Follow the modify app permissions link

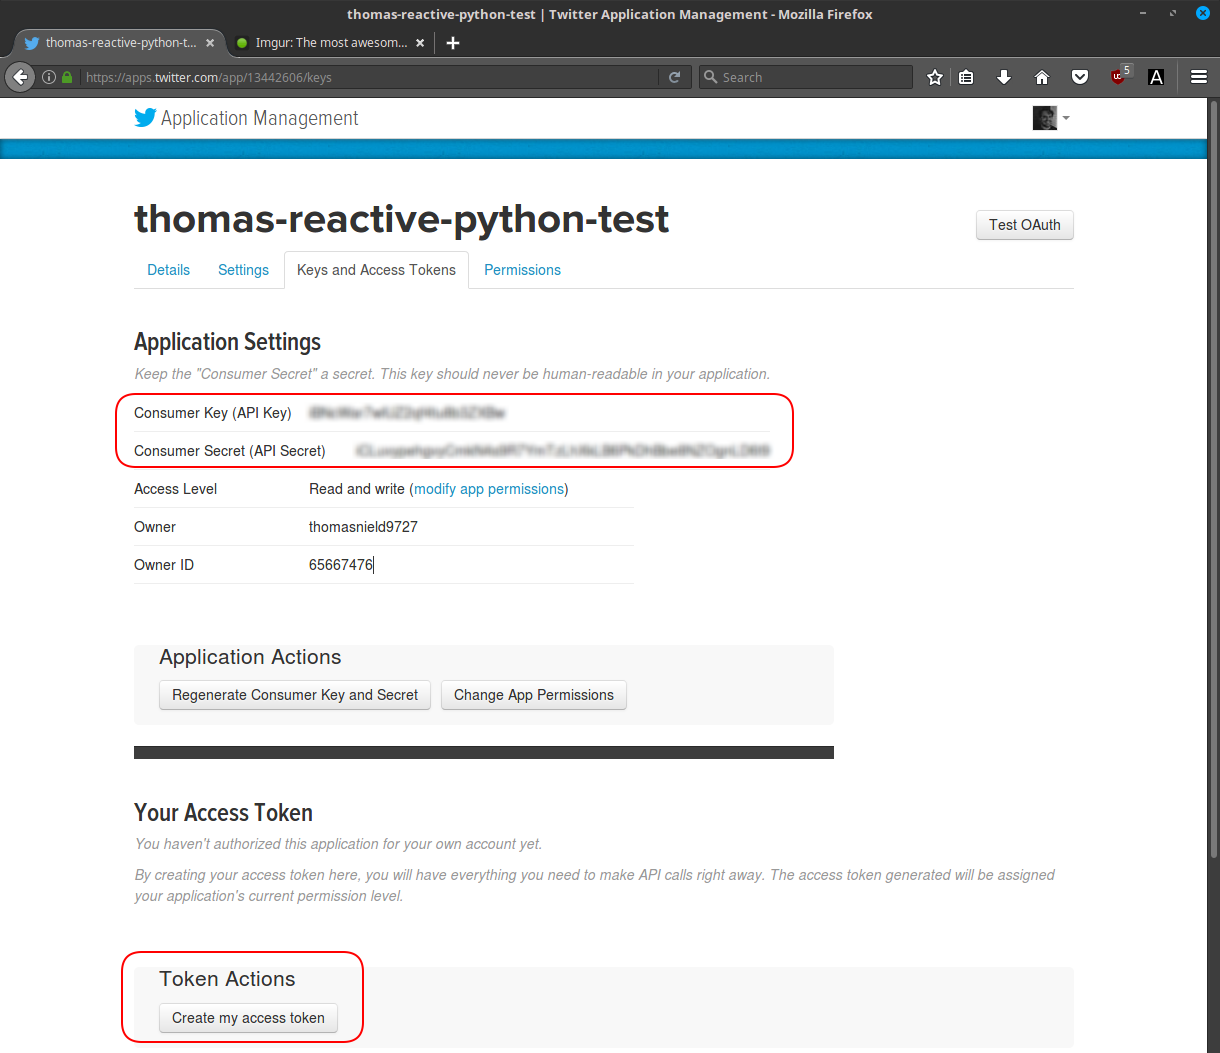point(489,489)
